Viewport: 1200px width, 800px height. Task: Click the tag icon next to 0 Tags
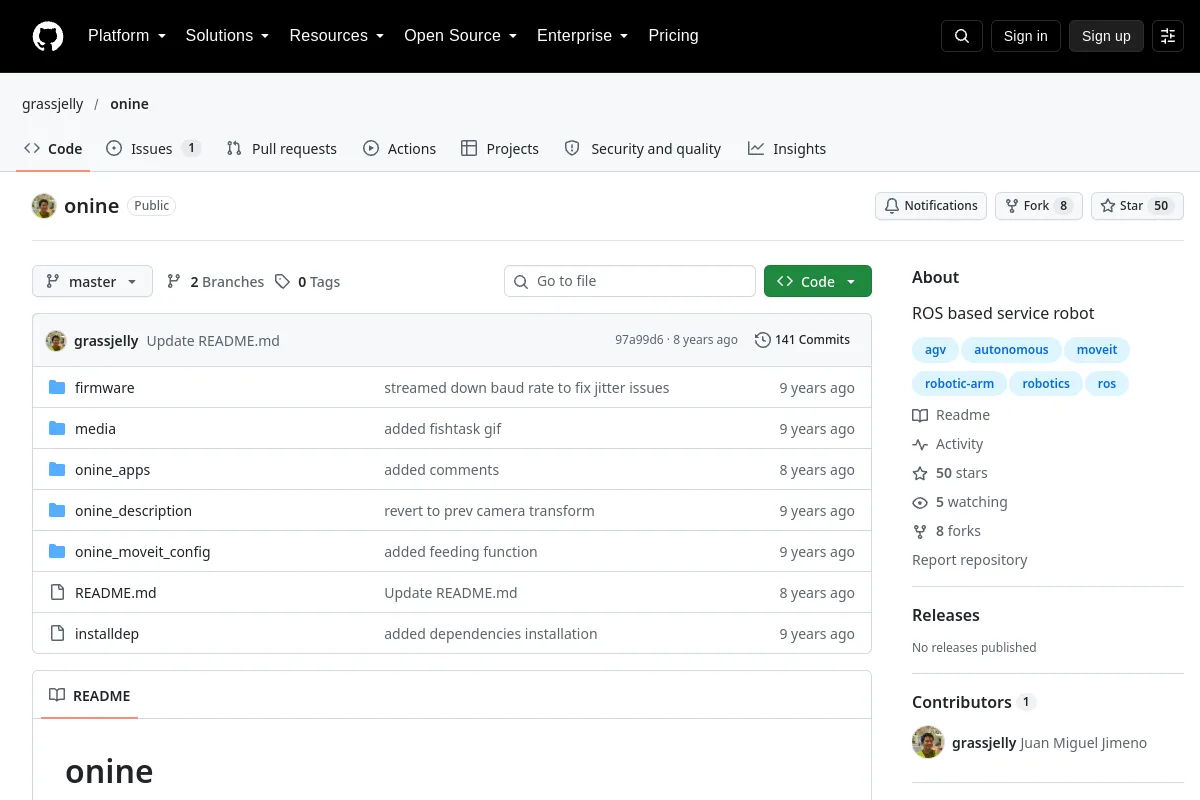[x=283, y=282]
